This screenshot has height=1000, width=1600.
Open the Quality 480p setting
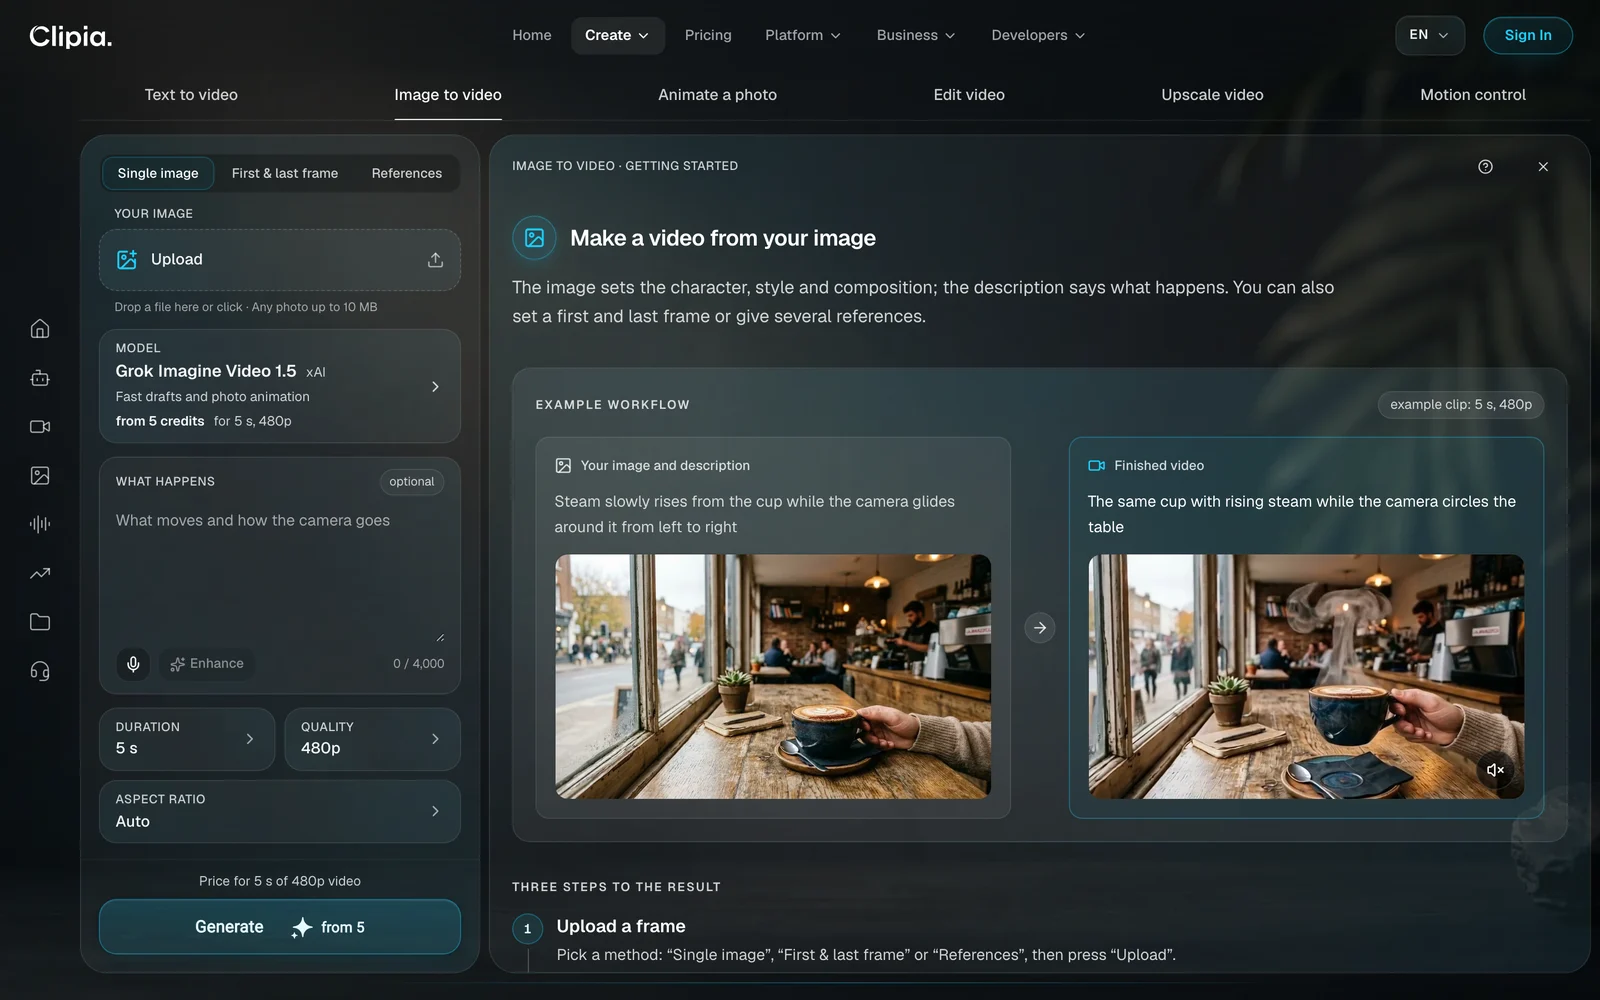pos(372,739)
